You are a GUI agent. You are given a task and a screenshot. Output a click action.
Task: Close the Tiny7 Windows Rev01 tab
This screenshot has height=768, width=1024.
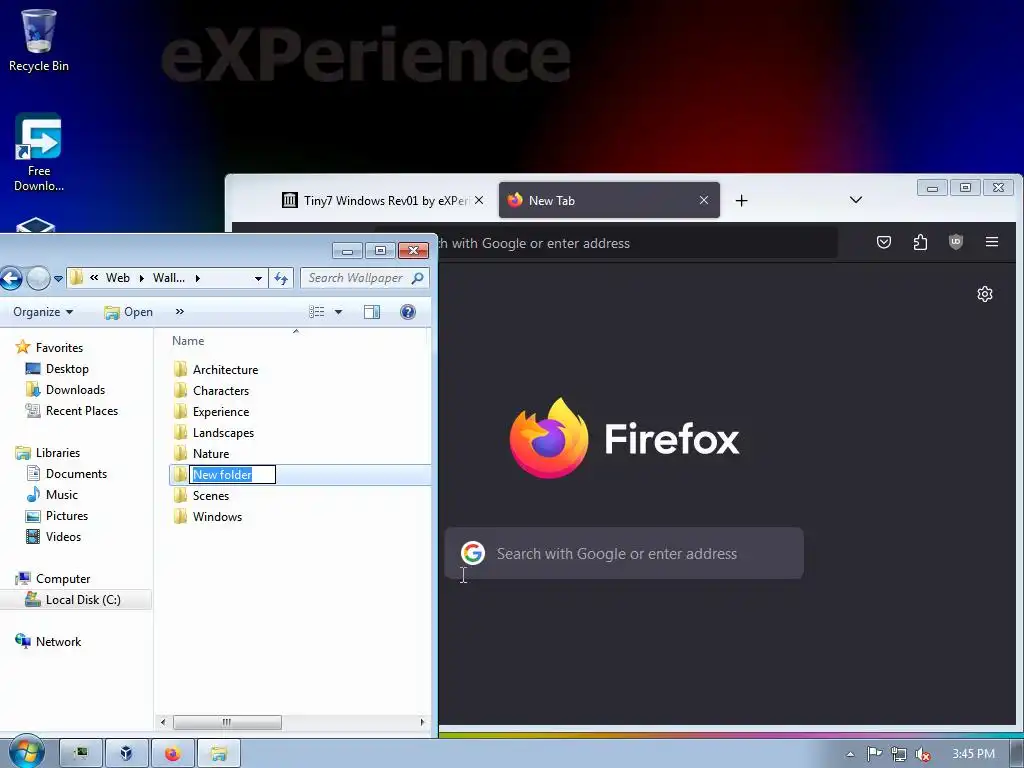click(479, 200)
